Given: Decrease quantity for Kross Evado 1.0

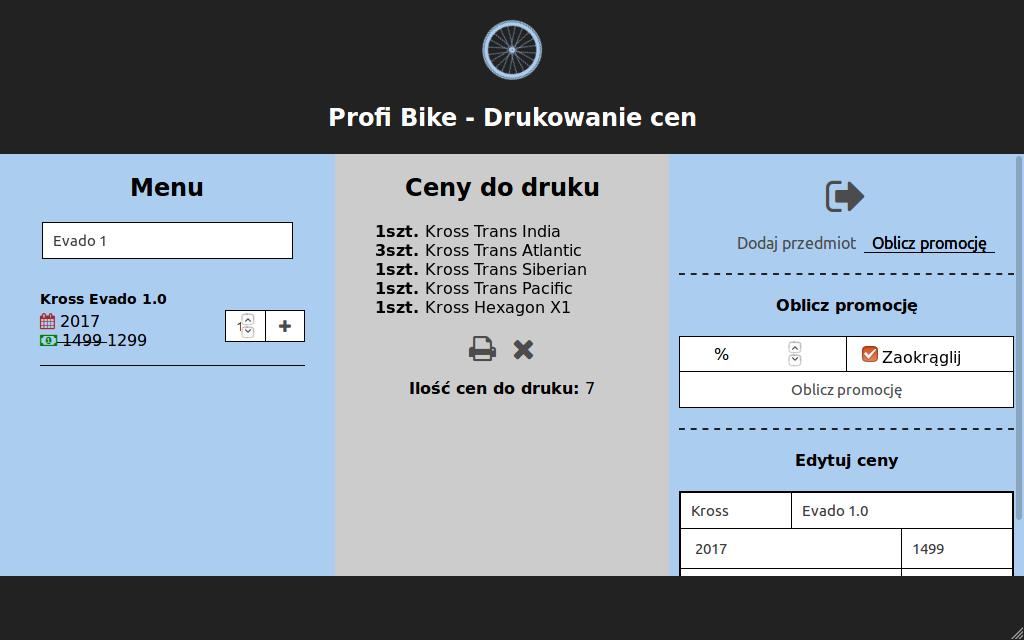Looking at the screenshot, I should pyautogui.click(x=248, y=331).
